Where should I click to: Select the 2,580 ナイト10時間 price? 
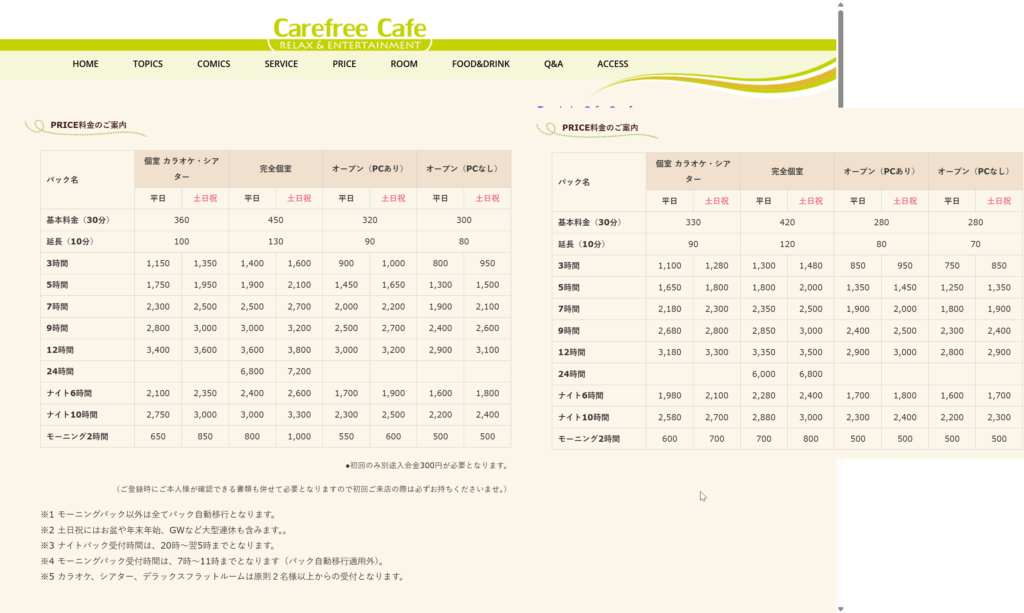pos(669,417)
